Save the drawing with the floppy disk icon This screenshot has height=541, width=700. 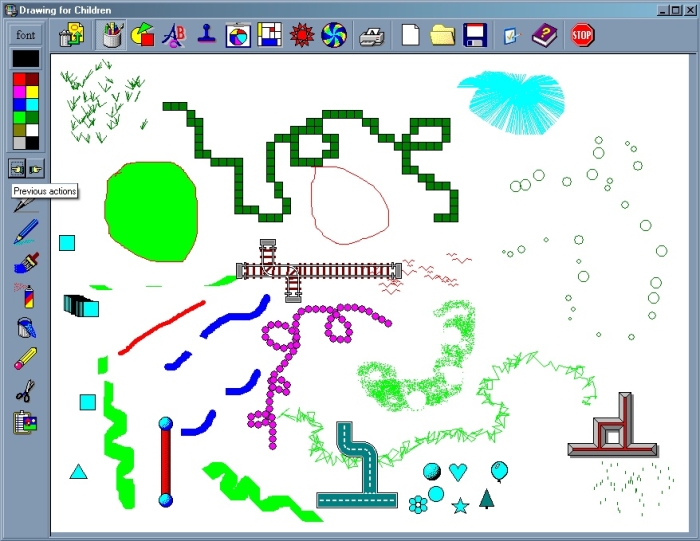pos(474,36)
